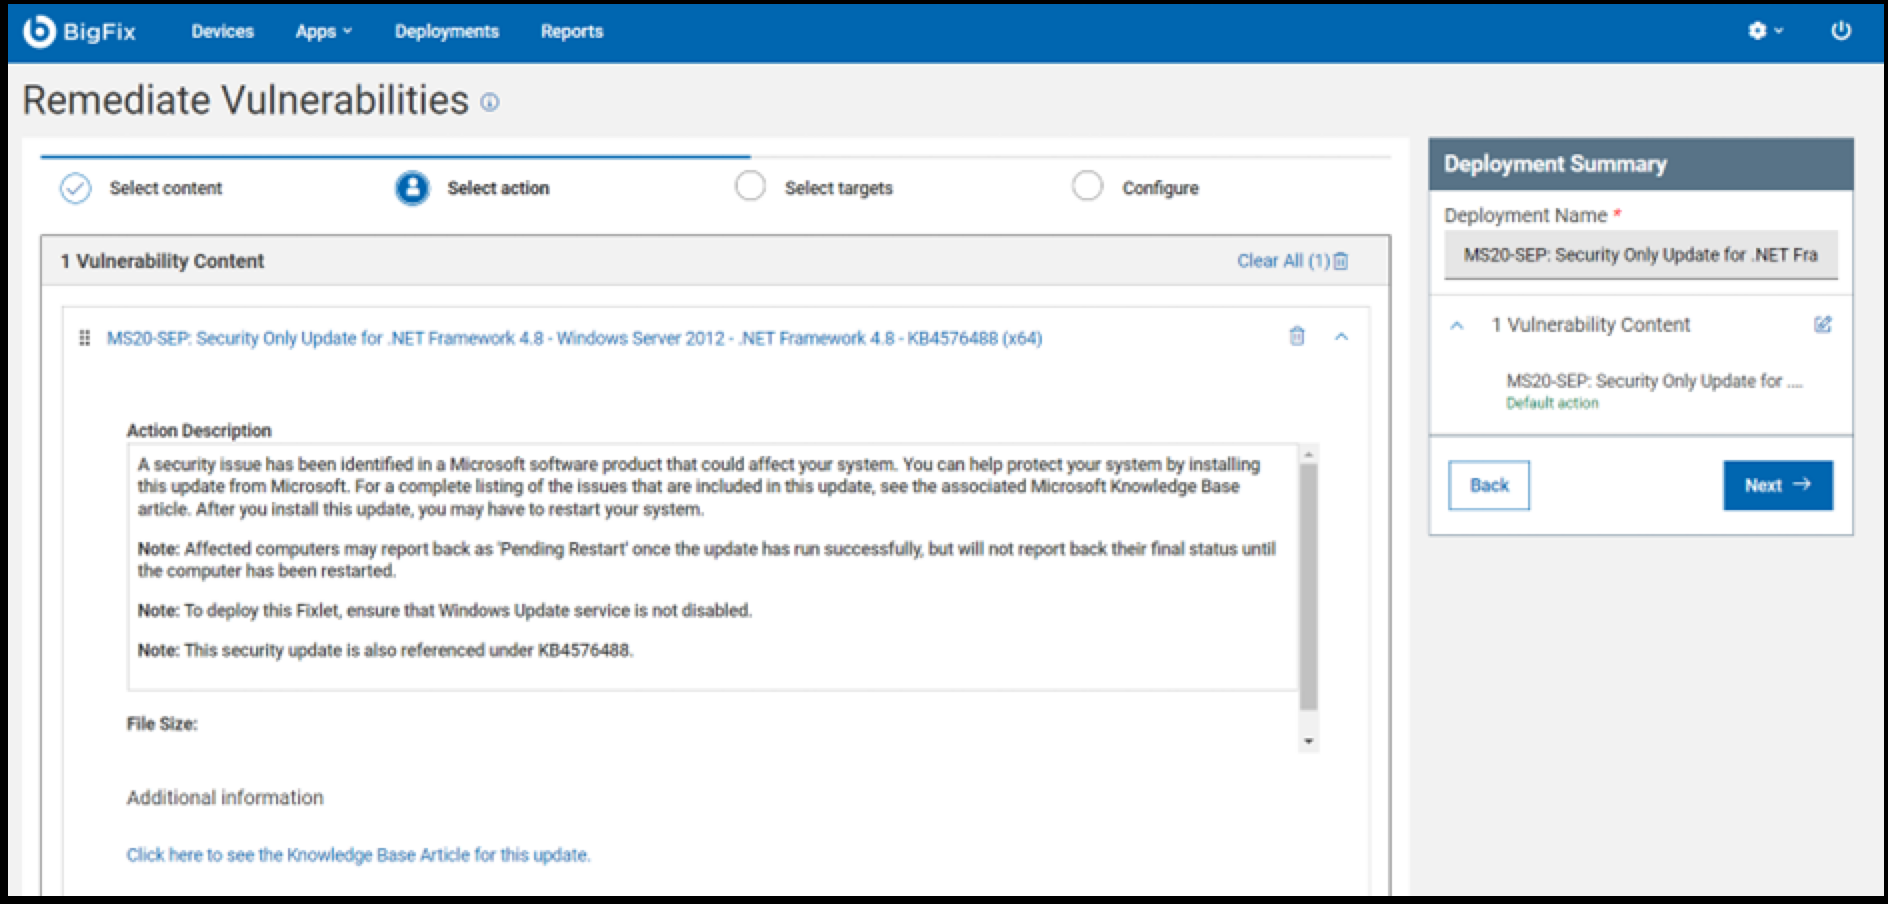Click the Pending Restart note paragraph
This screenshot has width=1888, height=904.
pos(706,560)
